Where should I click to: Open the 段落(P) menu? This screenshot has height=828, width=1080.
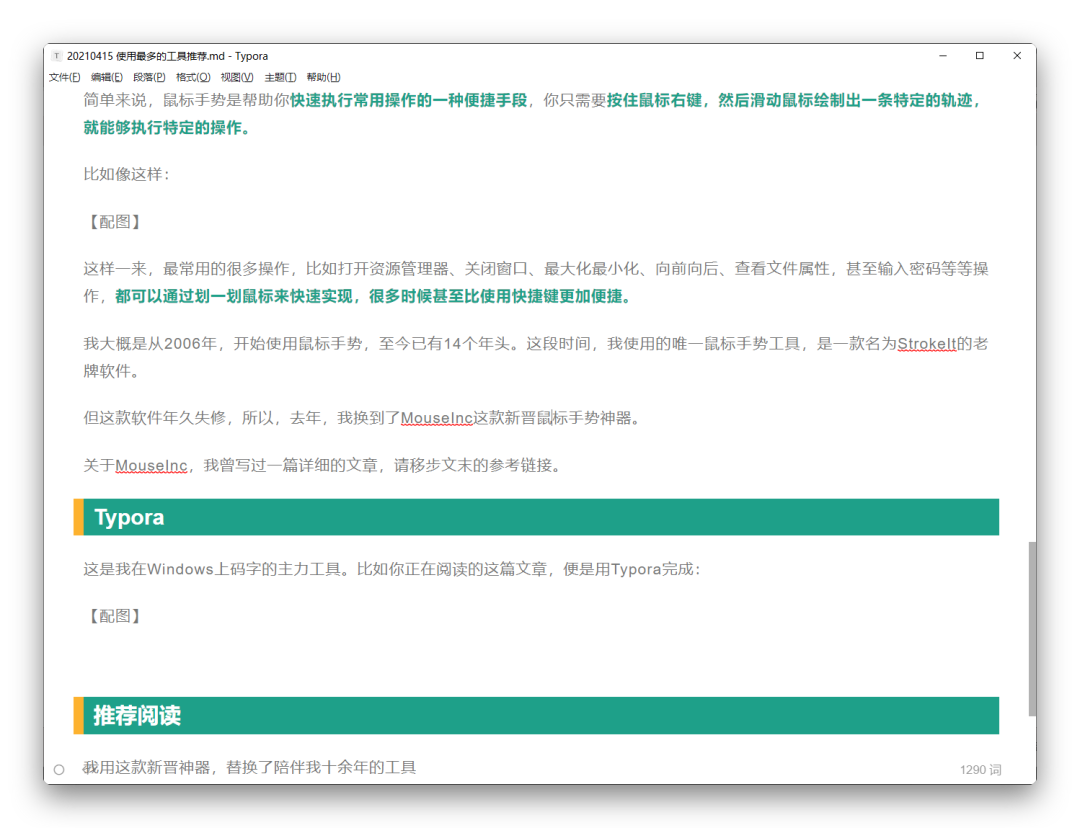(x=149, y=77)
